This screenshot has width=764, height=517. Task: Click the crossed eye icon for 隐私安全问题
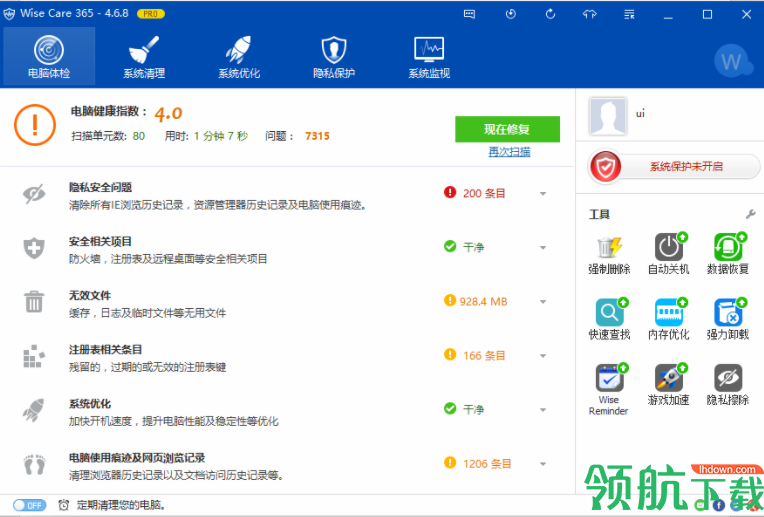tap(34, 194)
